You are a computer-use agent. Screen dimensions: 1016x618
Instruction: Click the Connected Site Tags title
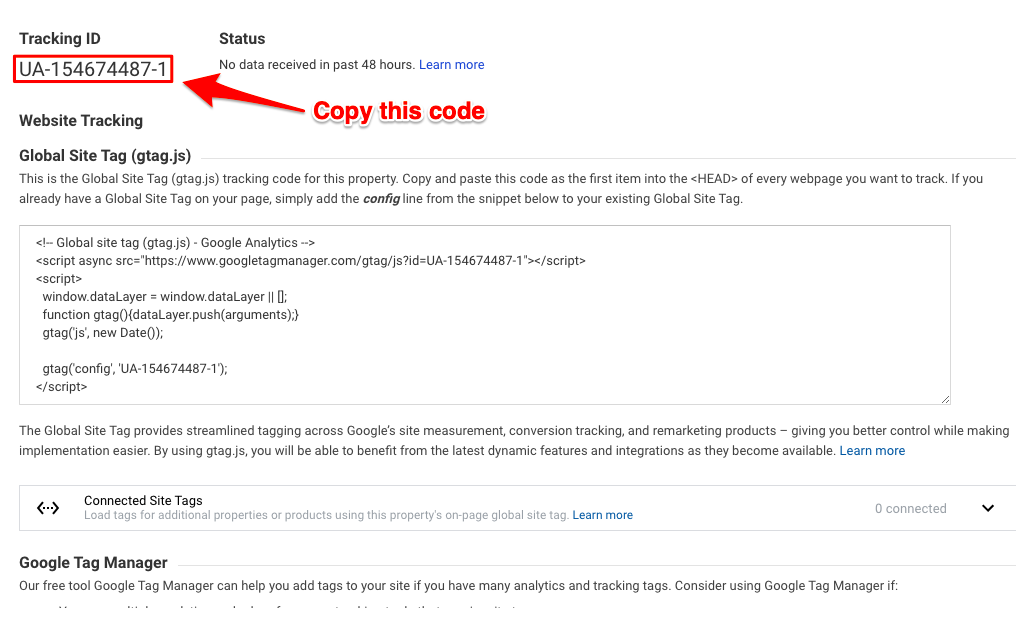[143, 500]
